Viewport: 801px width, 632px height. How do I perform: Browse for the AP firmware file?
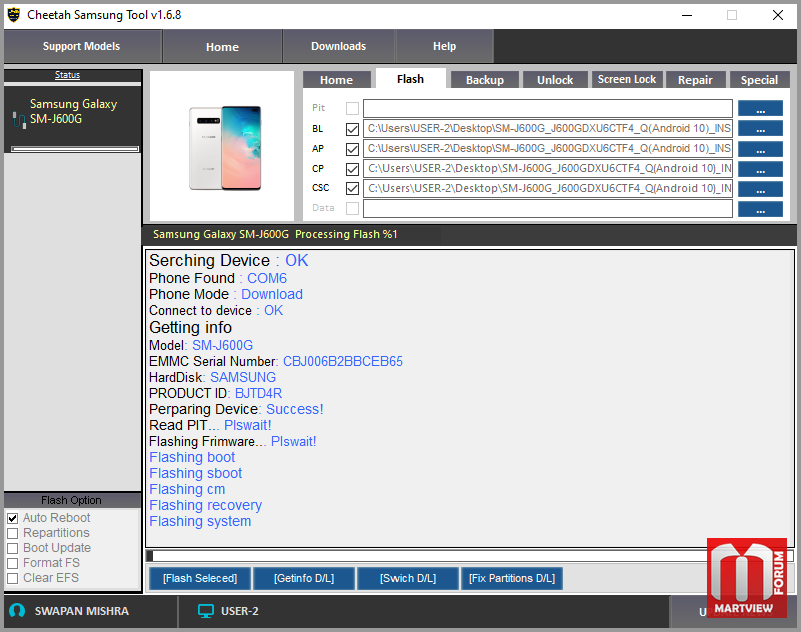point(760,149)
